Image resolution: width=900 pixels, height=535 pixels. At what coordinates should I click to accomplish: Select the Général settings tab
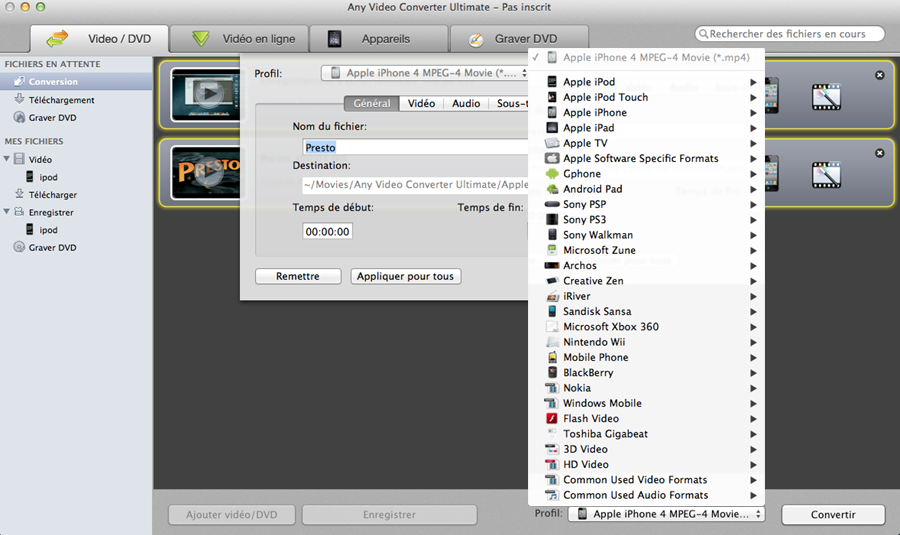371,103
